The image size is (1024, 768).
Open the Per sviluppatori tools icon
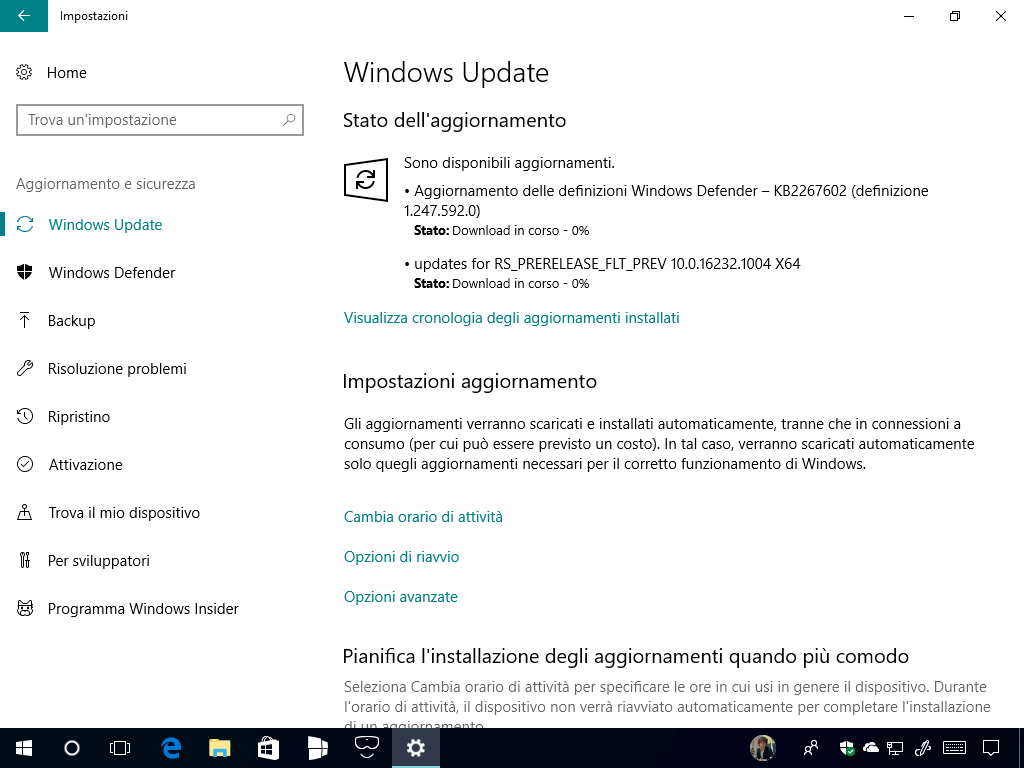point(25,560)
